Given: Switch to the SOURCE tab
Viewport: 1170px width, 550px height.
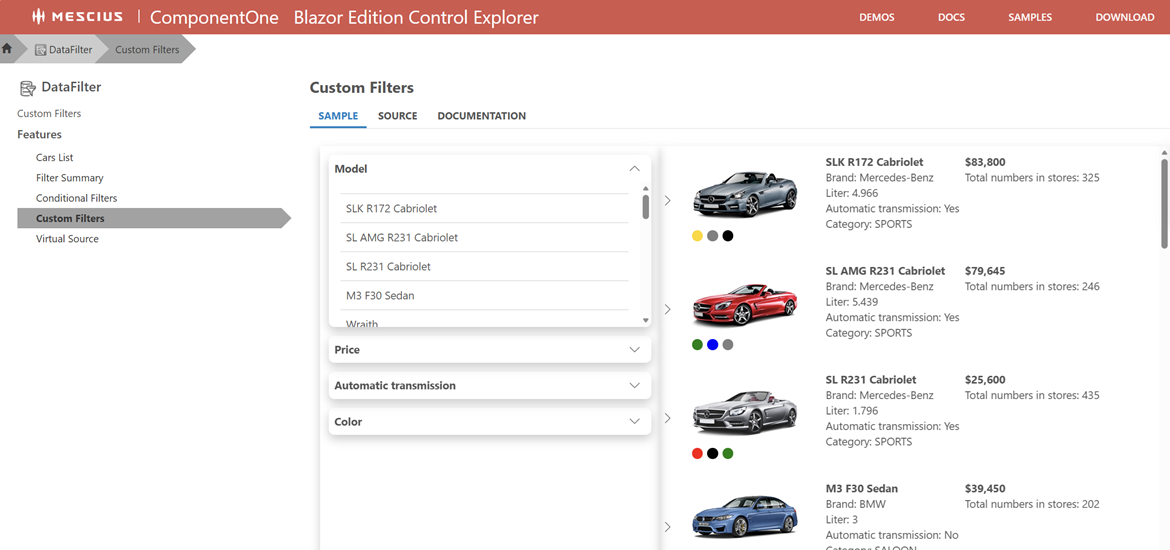Looking at the screenshot, I should (398, 116).
